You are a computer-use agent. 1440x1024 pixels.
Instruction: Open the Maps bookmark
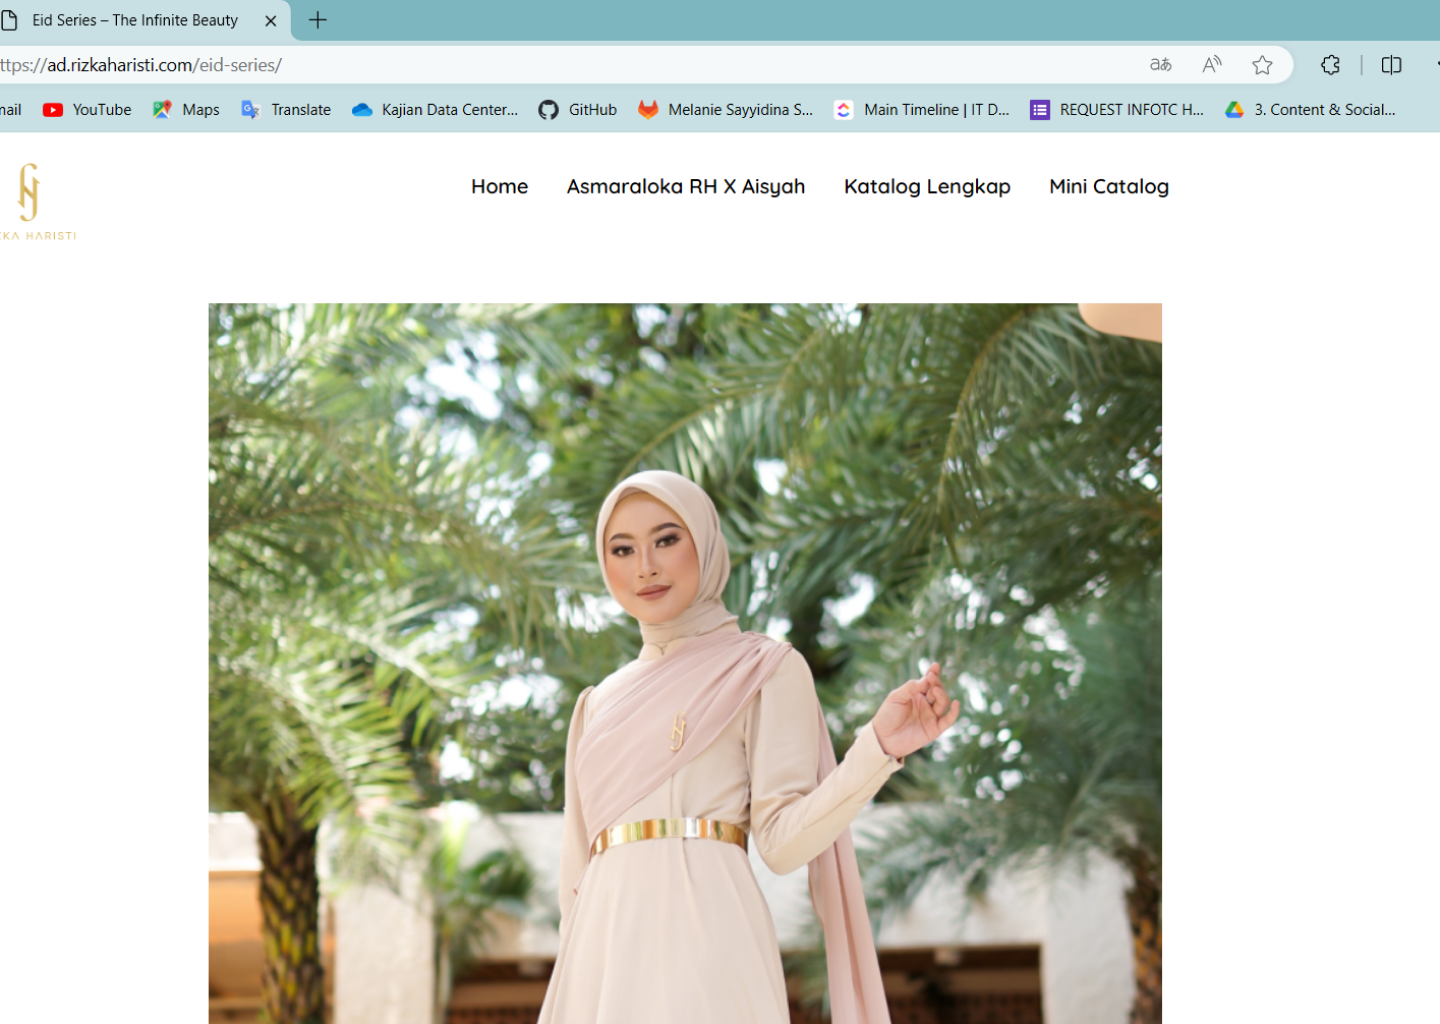pos(186,110)
